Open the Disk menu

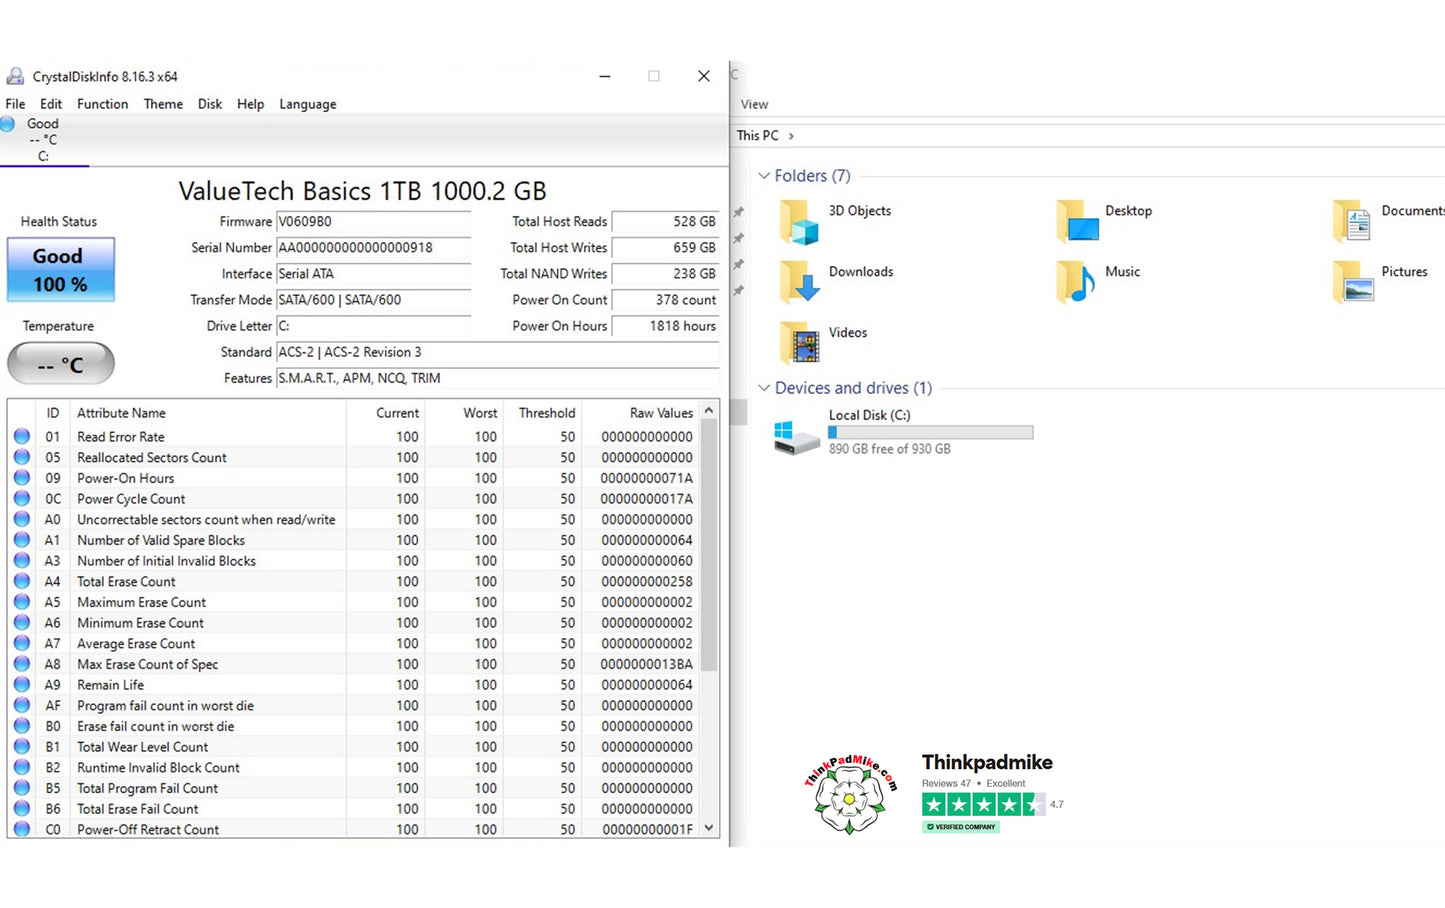210,104
